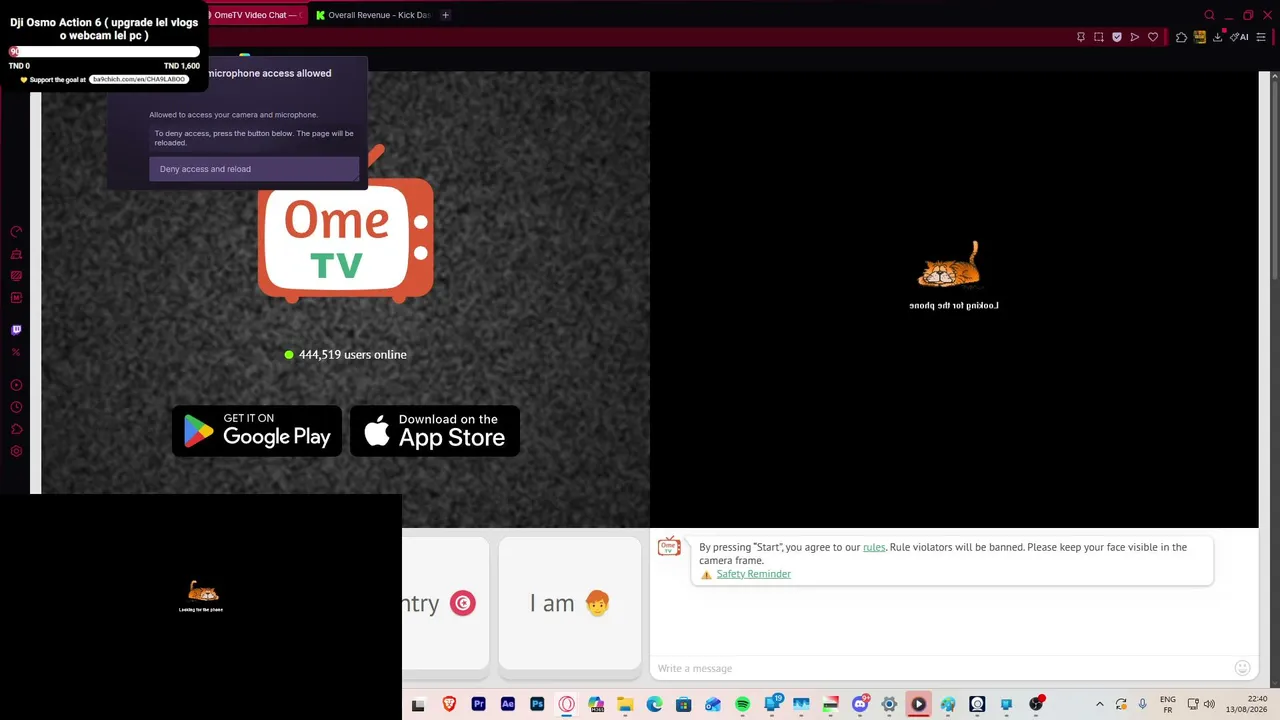Bookmark page with the heart icon
Viewport: 1280px width, 720px height.
[1153, 37]
